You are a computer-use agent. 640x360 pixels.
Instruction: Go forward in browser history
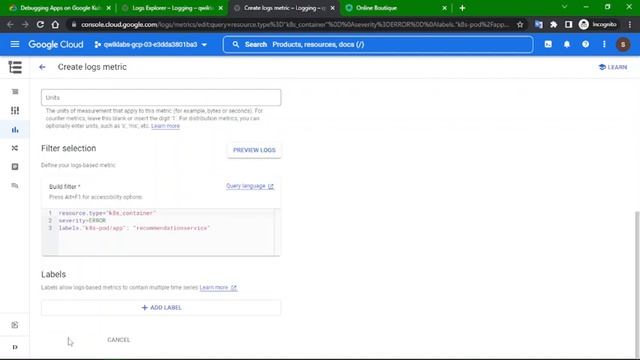(25, 24)
